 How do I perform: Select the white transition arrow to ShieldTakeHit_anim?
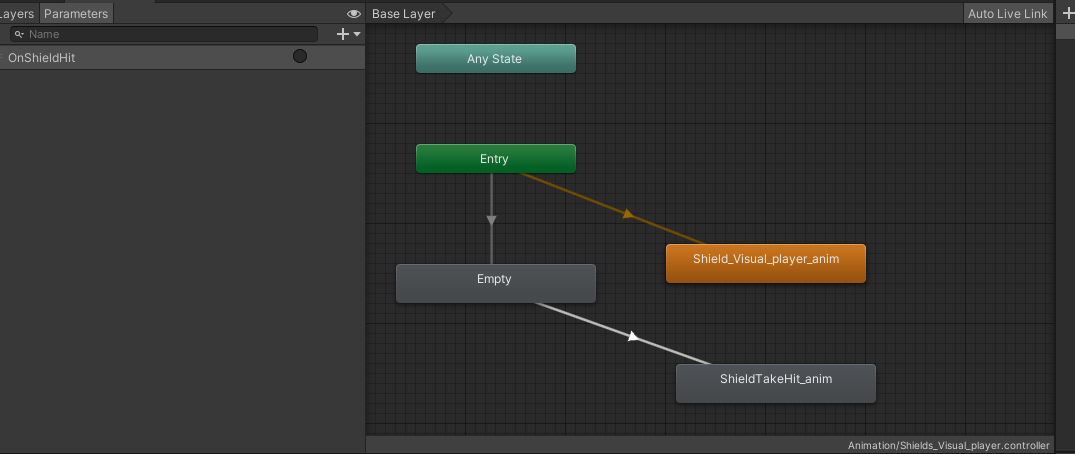tap(632, 336)
